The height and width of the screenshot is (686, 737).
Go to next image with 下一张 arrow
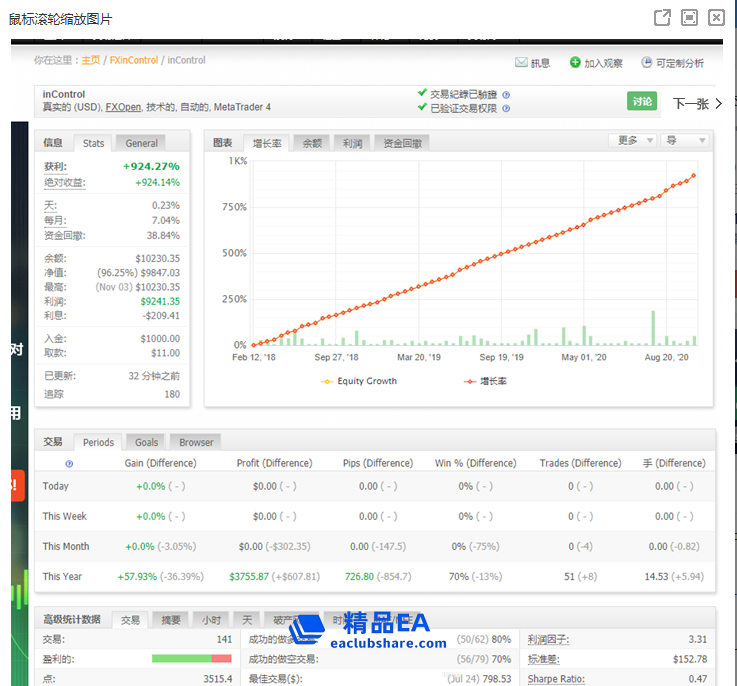pyautogui.click(x=697, y=103)
